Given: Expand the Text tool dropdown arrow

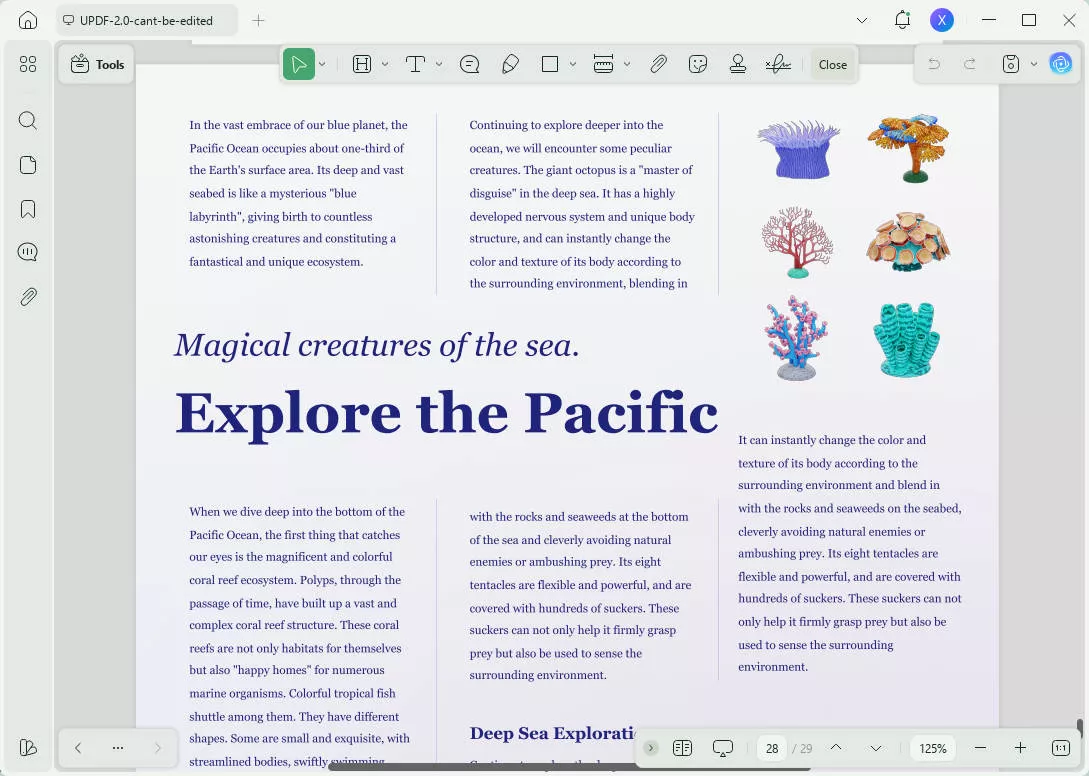Looking at the screenshot, I should tap(439, 65).
